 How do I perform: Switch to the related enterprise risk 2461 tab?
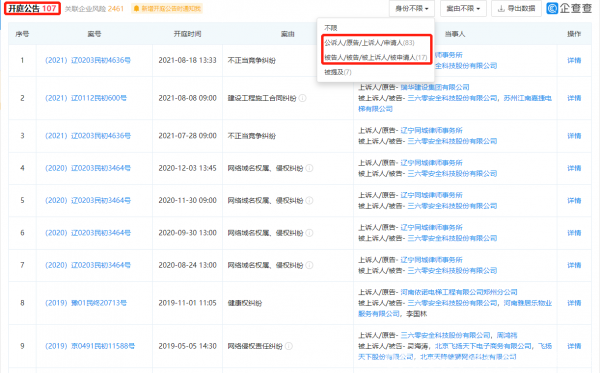click(x=94, y=8)
